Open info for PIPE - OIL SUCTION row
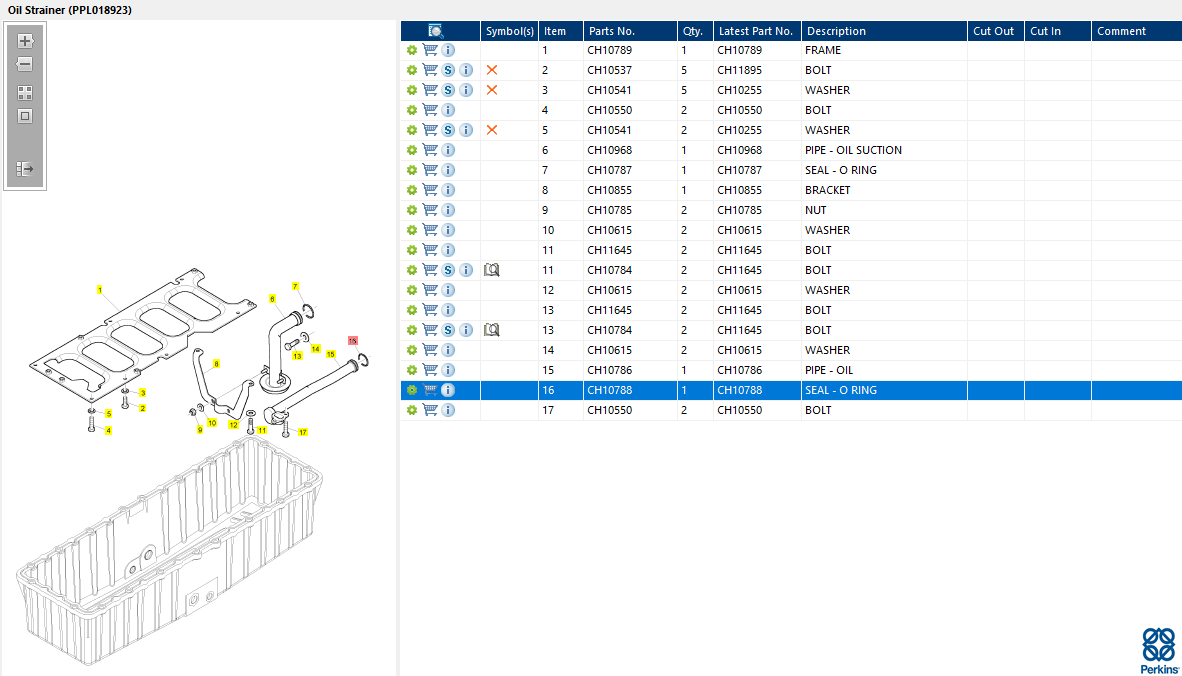This screenshot has height=676, width=1182. [448, 150]
